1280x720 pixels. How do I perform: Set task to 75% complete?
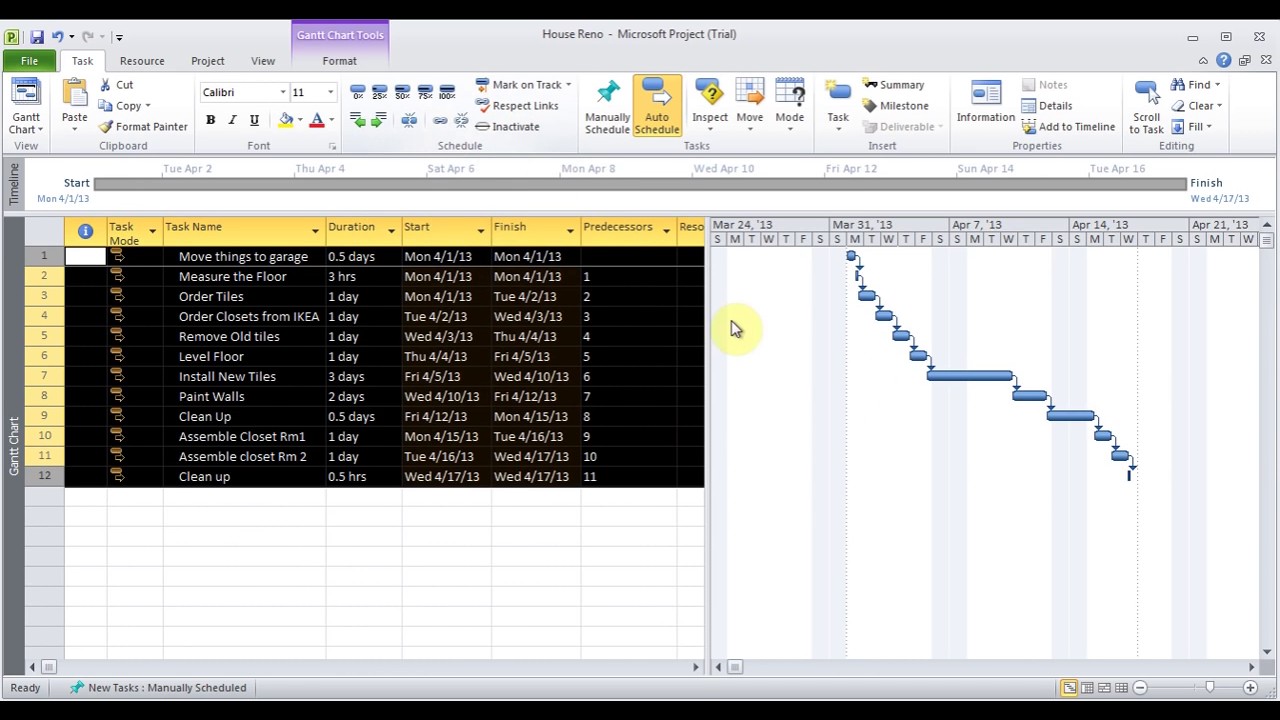[425, 92]
